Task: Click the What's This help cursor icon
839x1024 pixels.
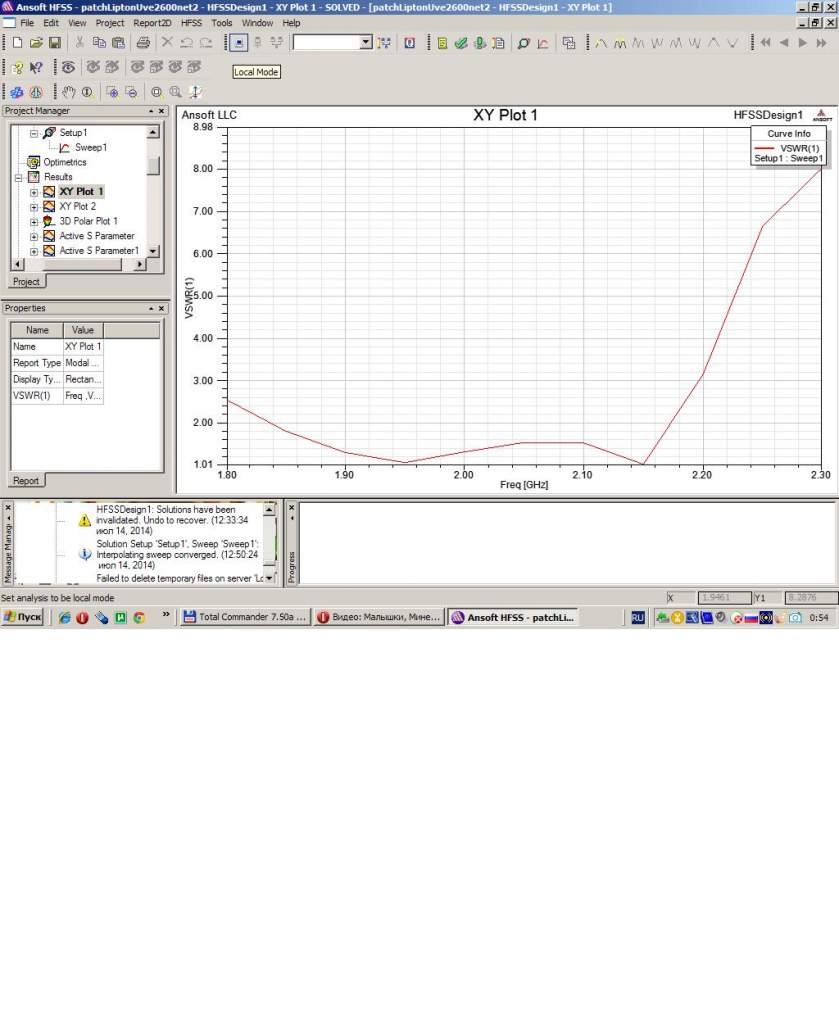Action: click(x=37, y=67)
